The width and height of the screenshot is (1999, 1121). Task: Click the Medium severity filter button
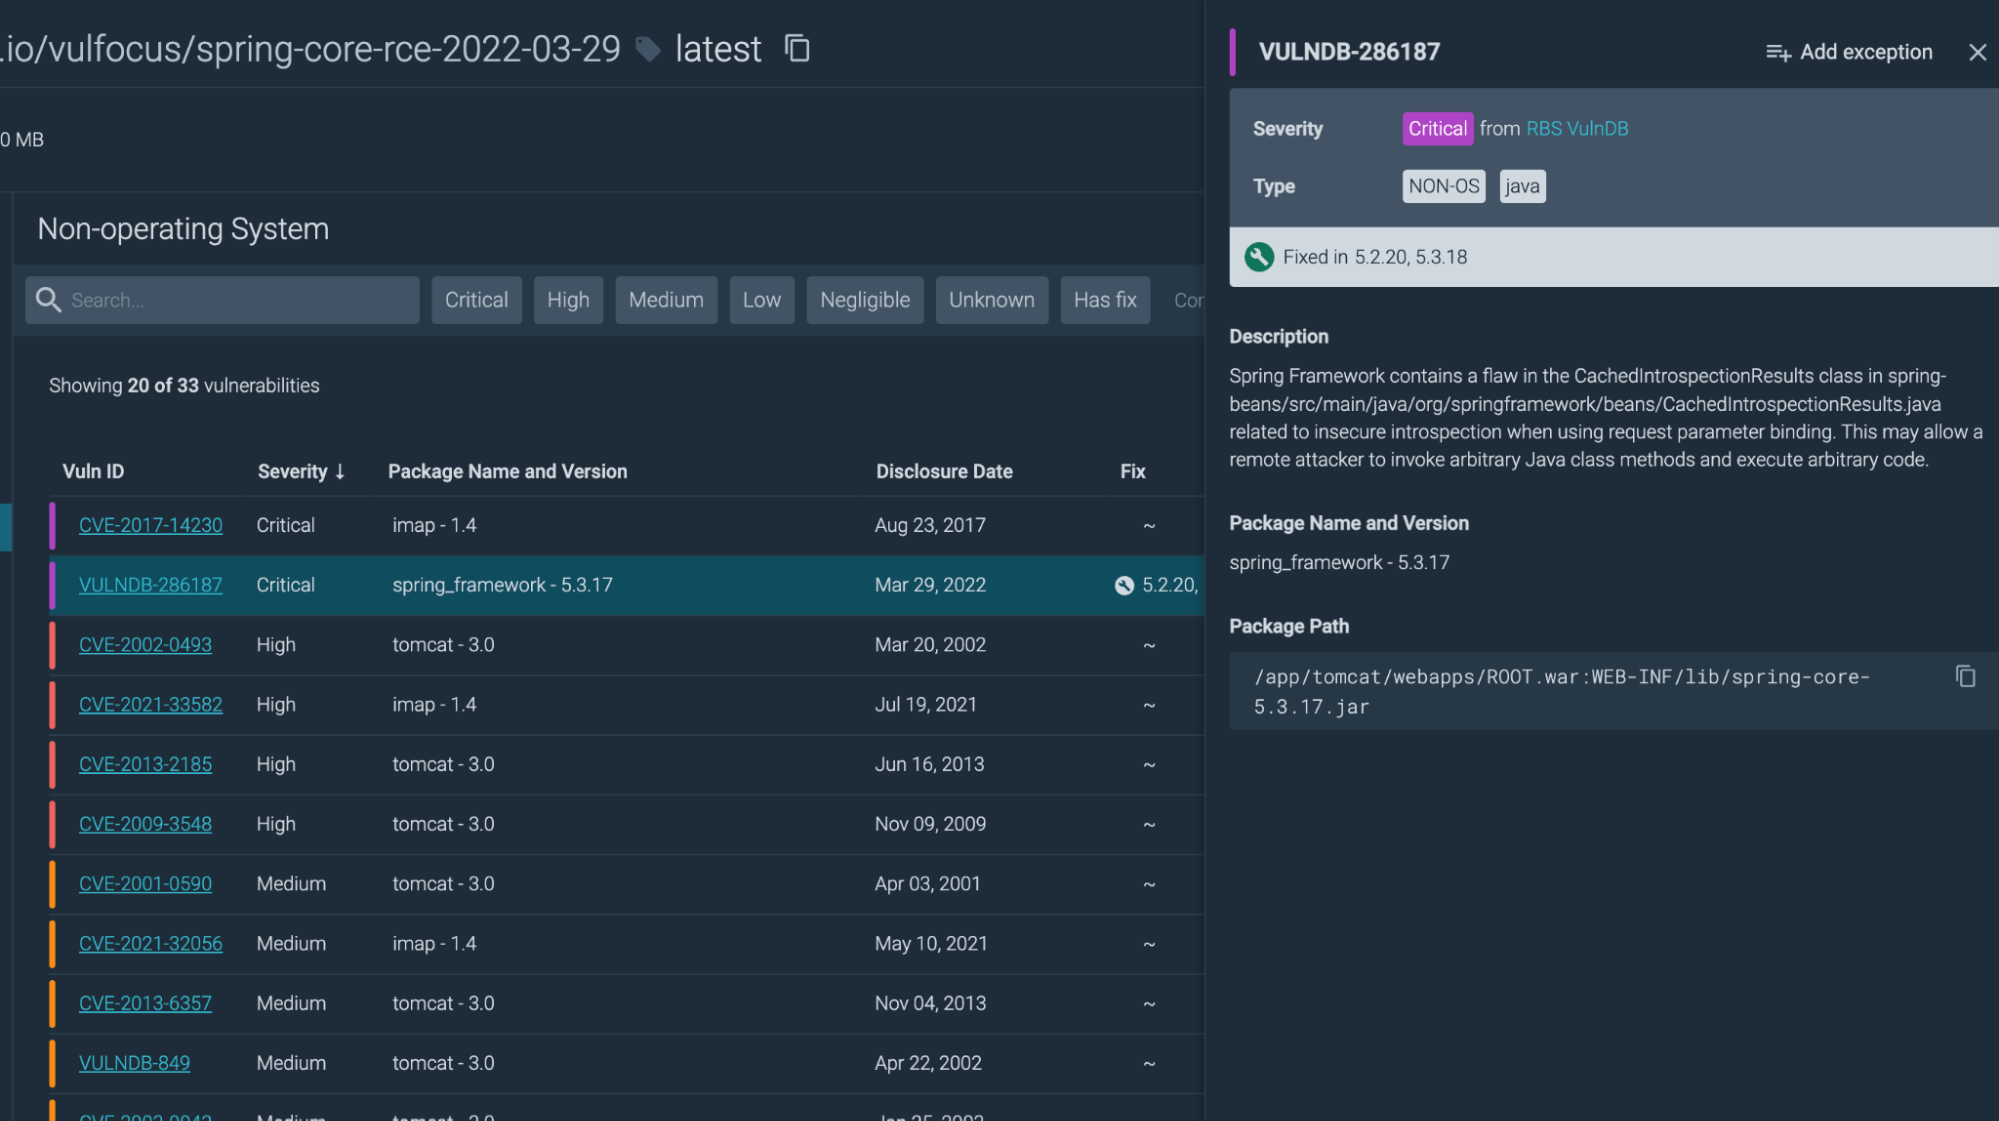(666, 299)
